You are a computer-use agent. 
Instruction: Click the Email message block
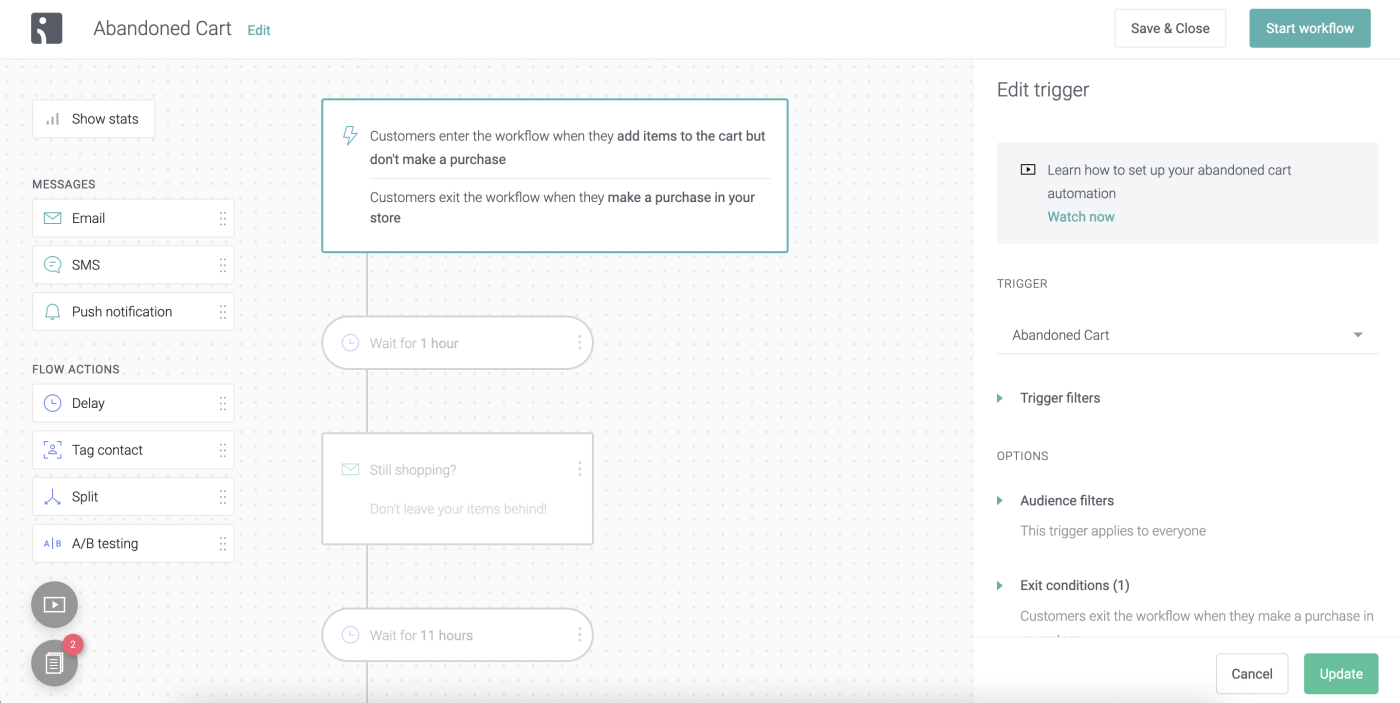(133, 218)
